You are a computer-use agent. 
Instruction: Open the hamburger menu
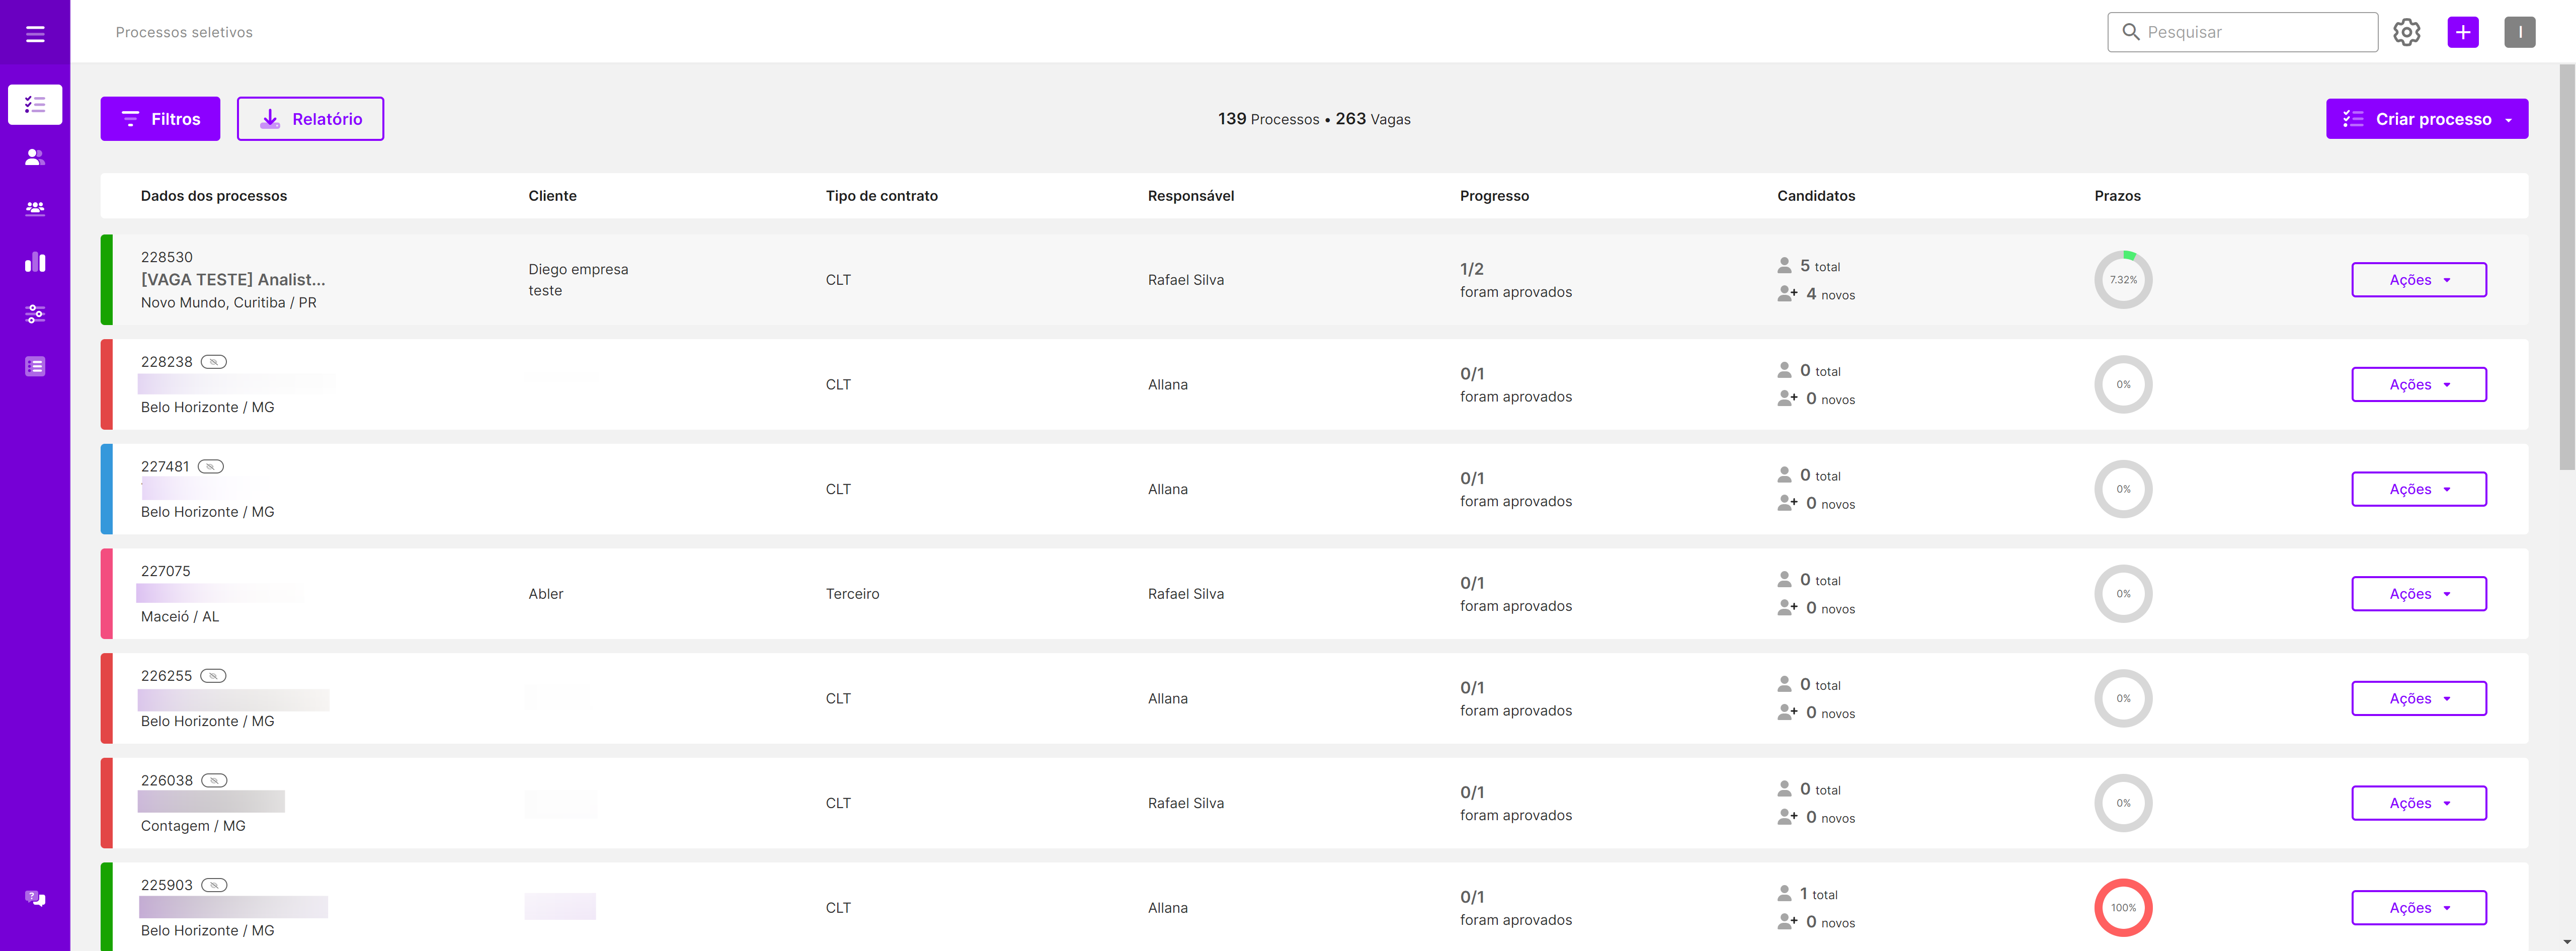click(35, 34)
